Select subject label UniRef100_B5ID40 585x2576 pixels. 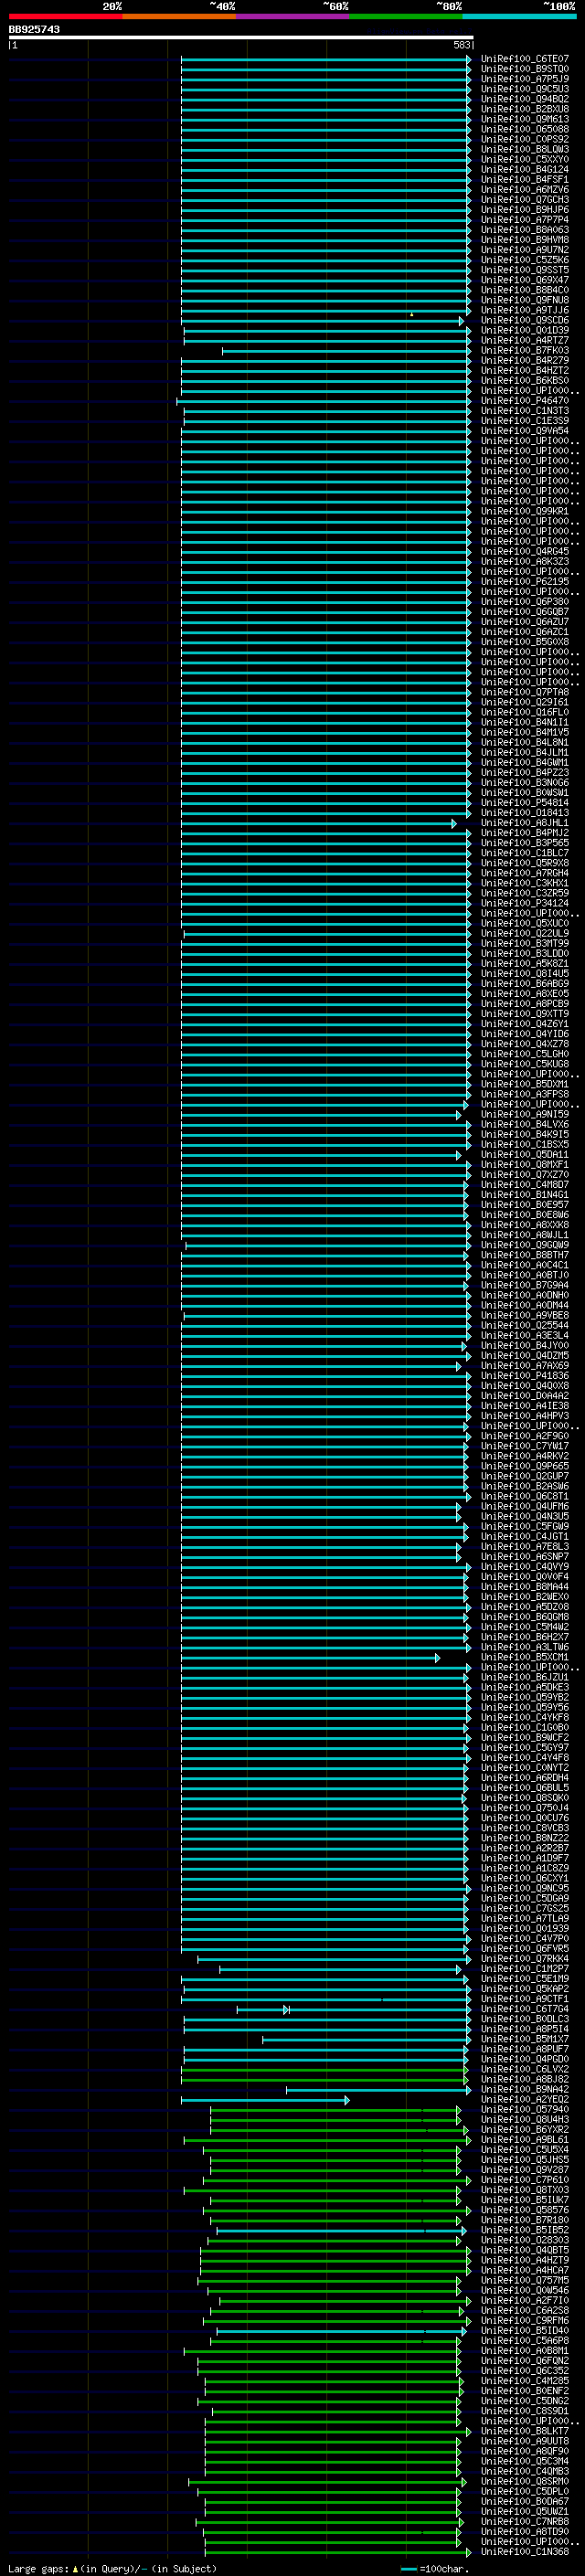point(525,2330)
